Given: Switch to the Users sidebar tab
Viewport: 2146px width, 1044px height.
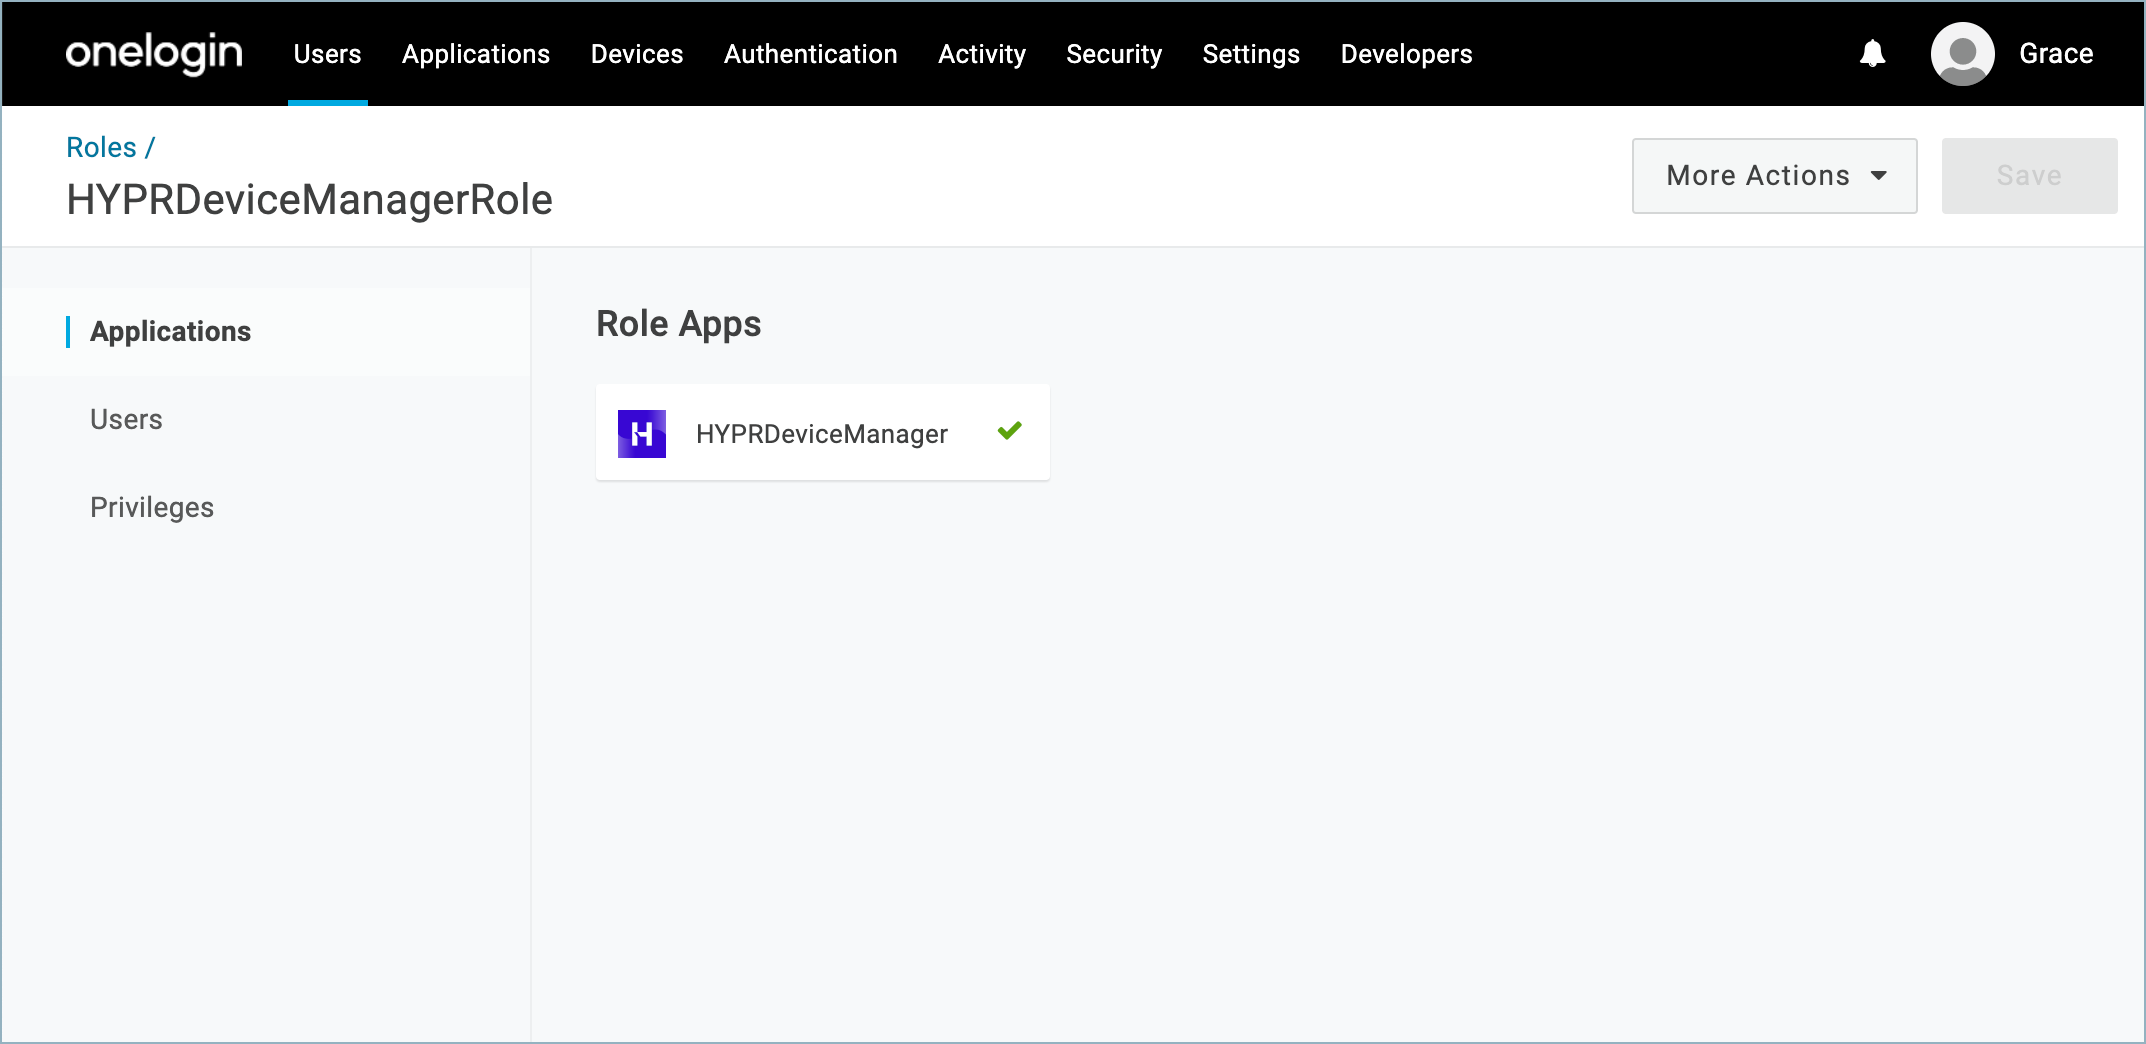Looking at the screenshot, I should click(x=126, y=420).
